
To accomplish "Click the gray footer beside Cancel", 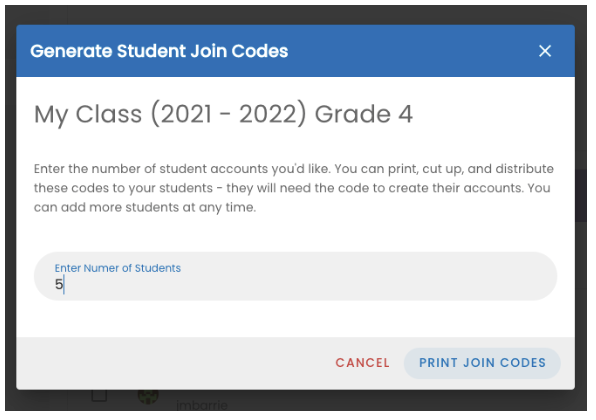I will coord(175,363).
